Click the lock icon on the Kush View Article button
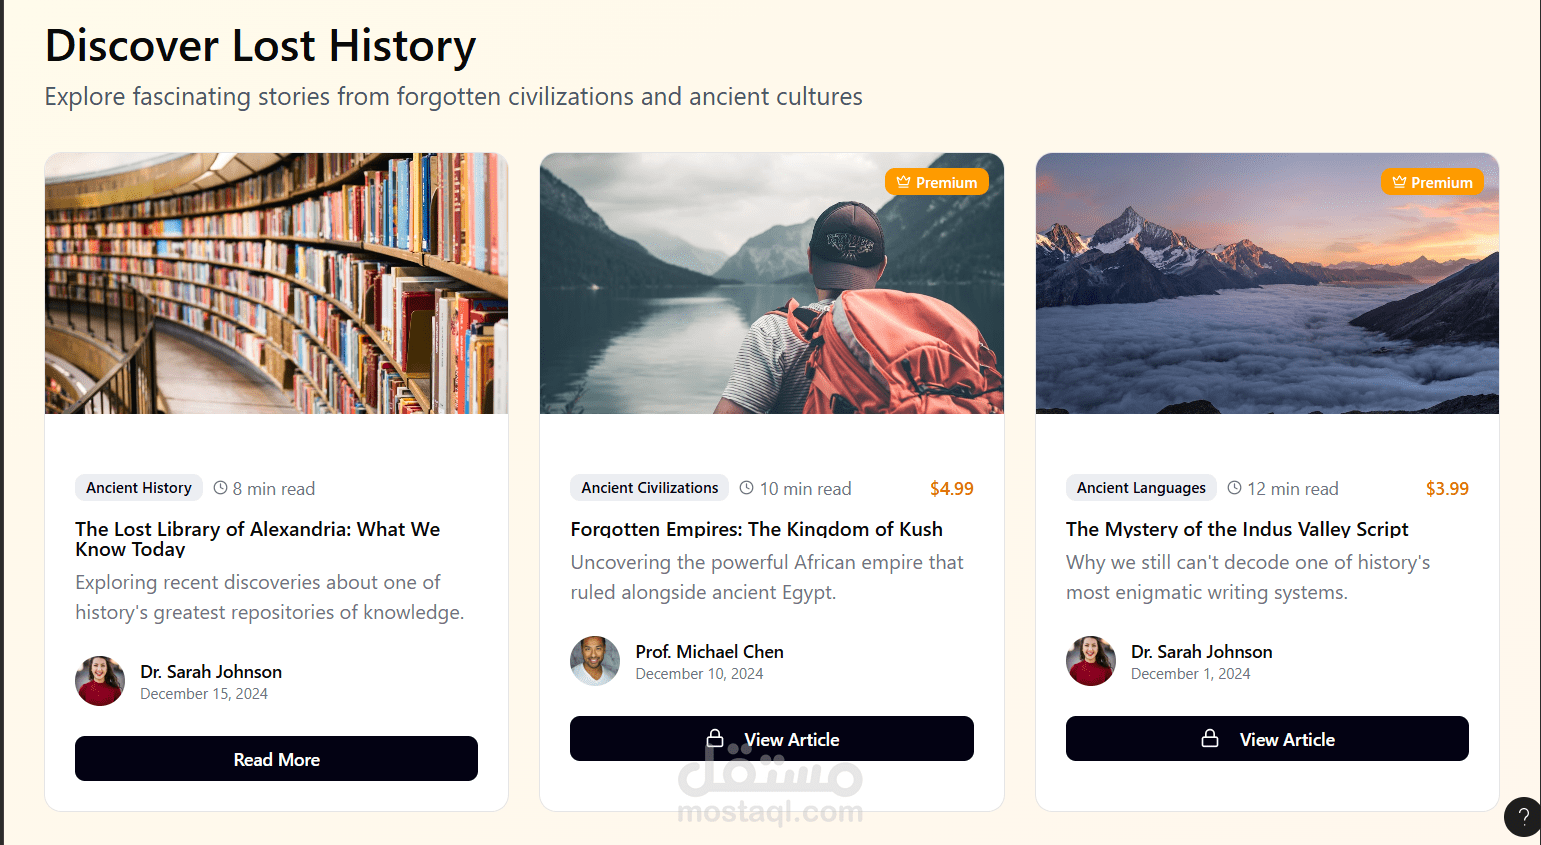 click(x=716, y=738)
